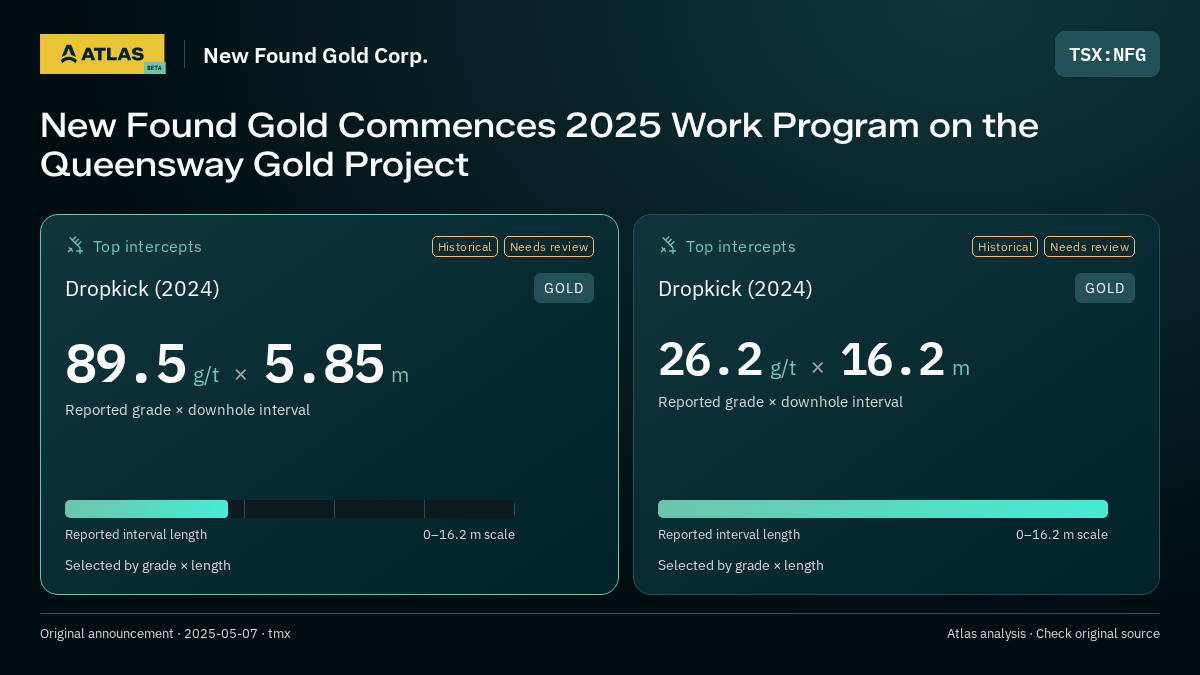Viewport: 1200px width, 675px height.
Task: Click the fully filled interval bar for 16.2 m
Action: tap(883, 509)
